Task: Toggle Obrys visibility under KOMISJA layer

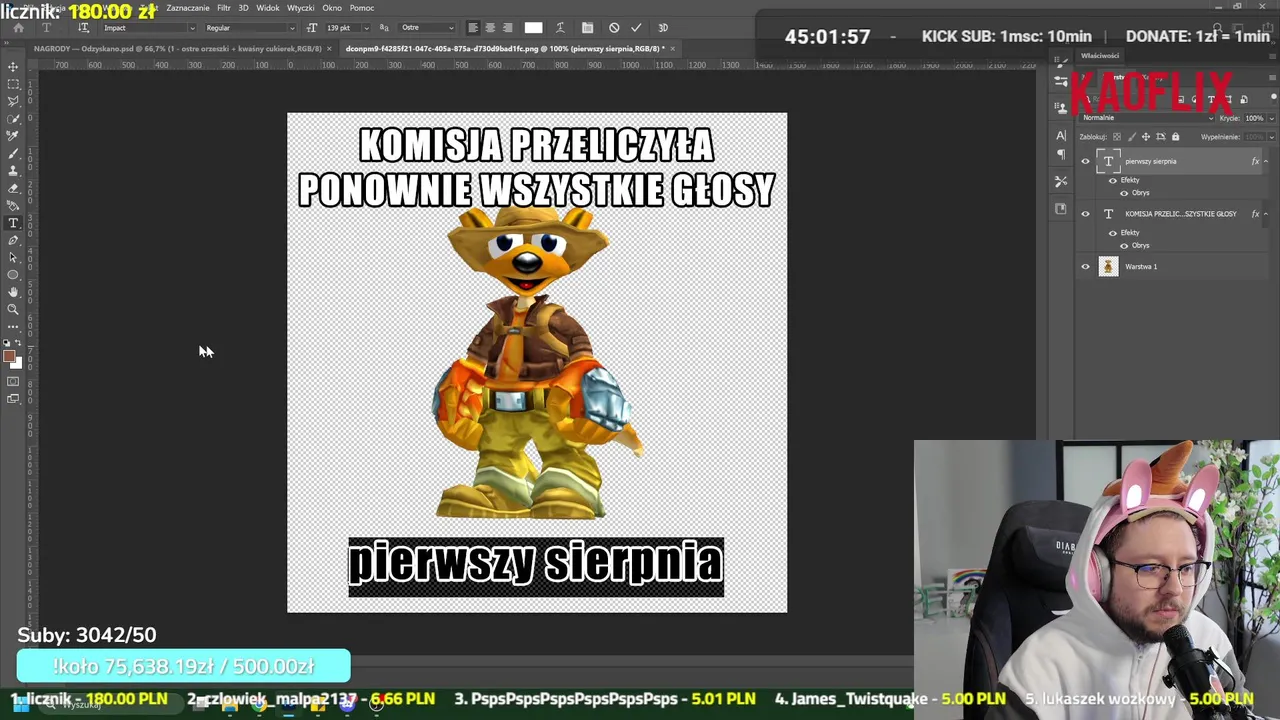Action: pos(1124,246)
